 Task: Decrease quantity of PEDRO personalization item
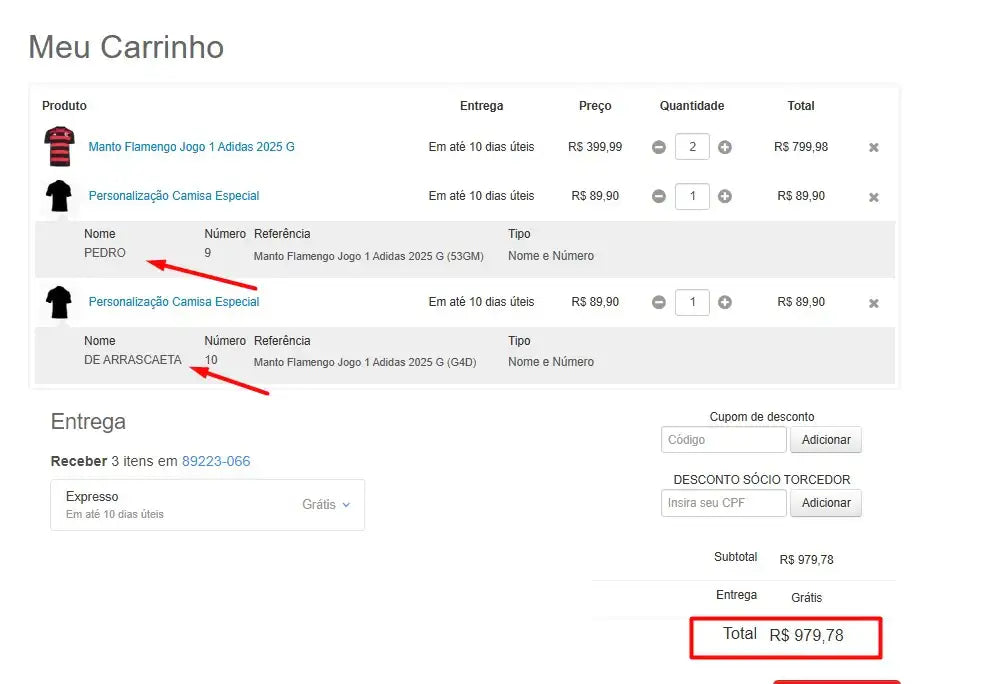pos(658,196)
